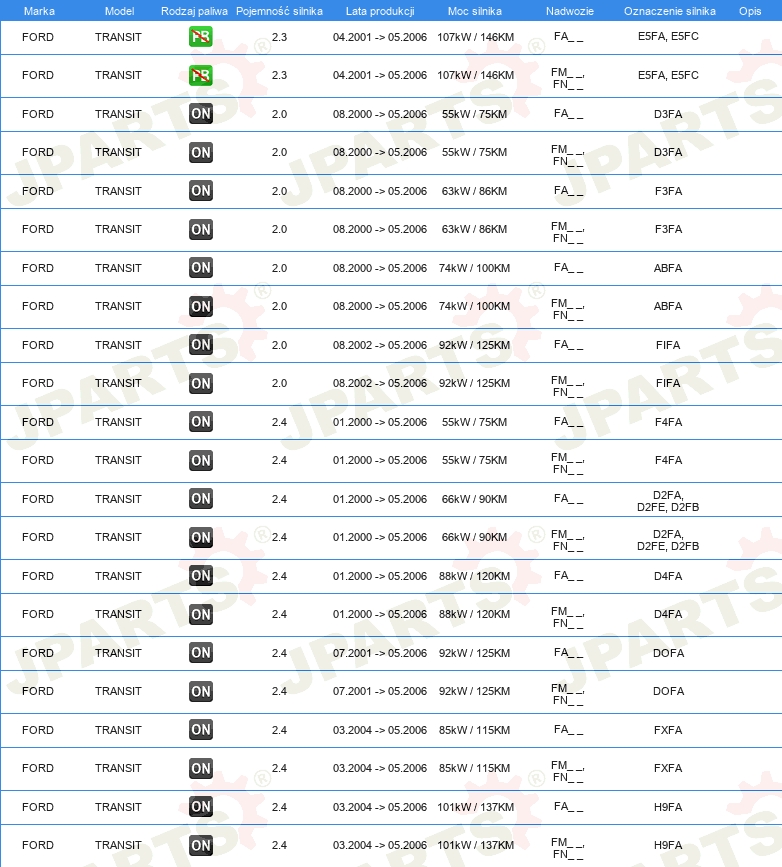Select the ON icon in the FXFA FM__, FN__ row
Screen dimensions: 782x867
coord(201,768)
